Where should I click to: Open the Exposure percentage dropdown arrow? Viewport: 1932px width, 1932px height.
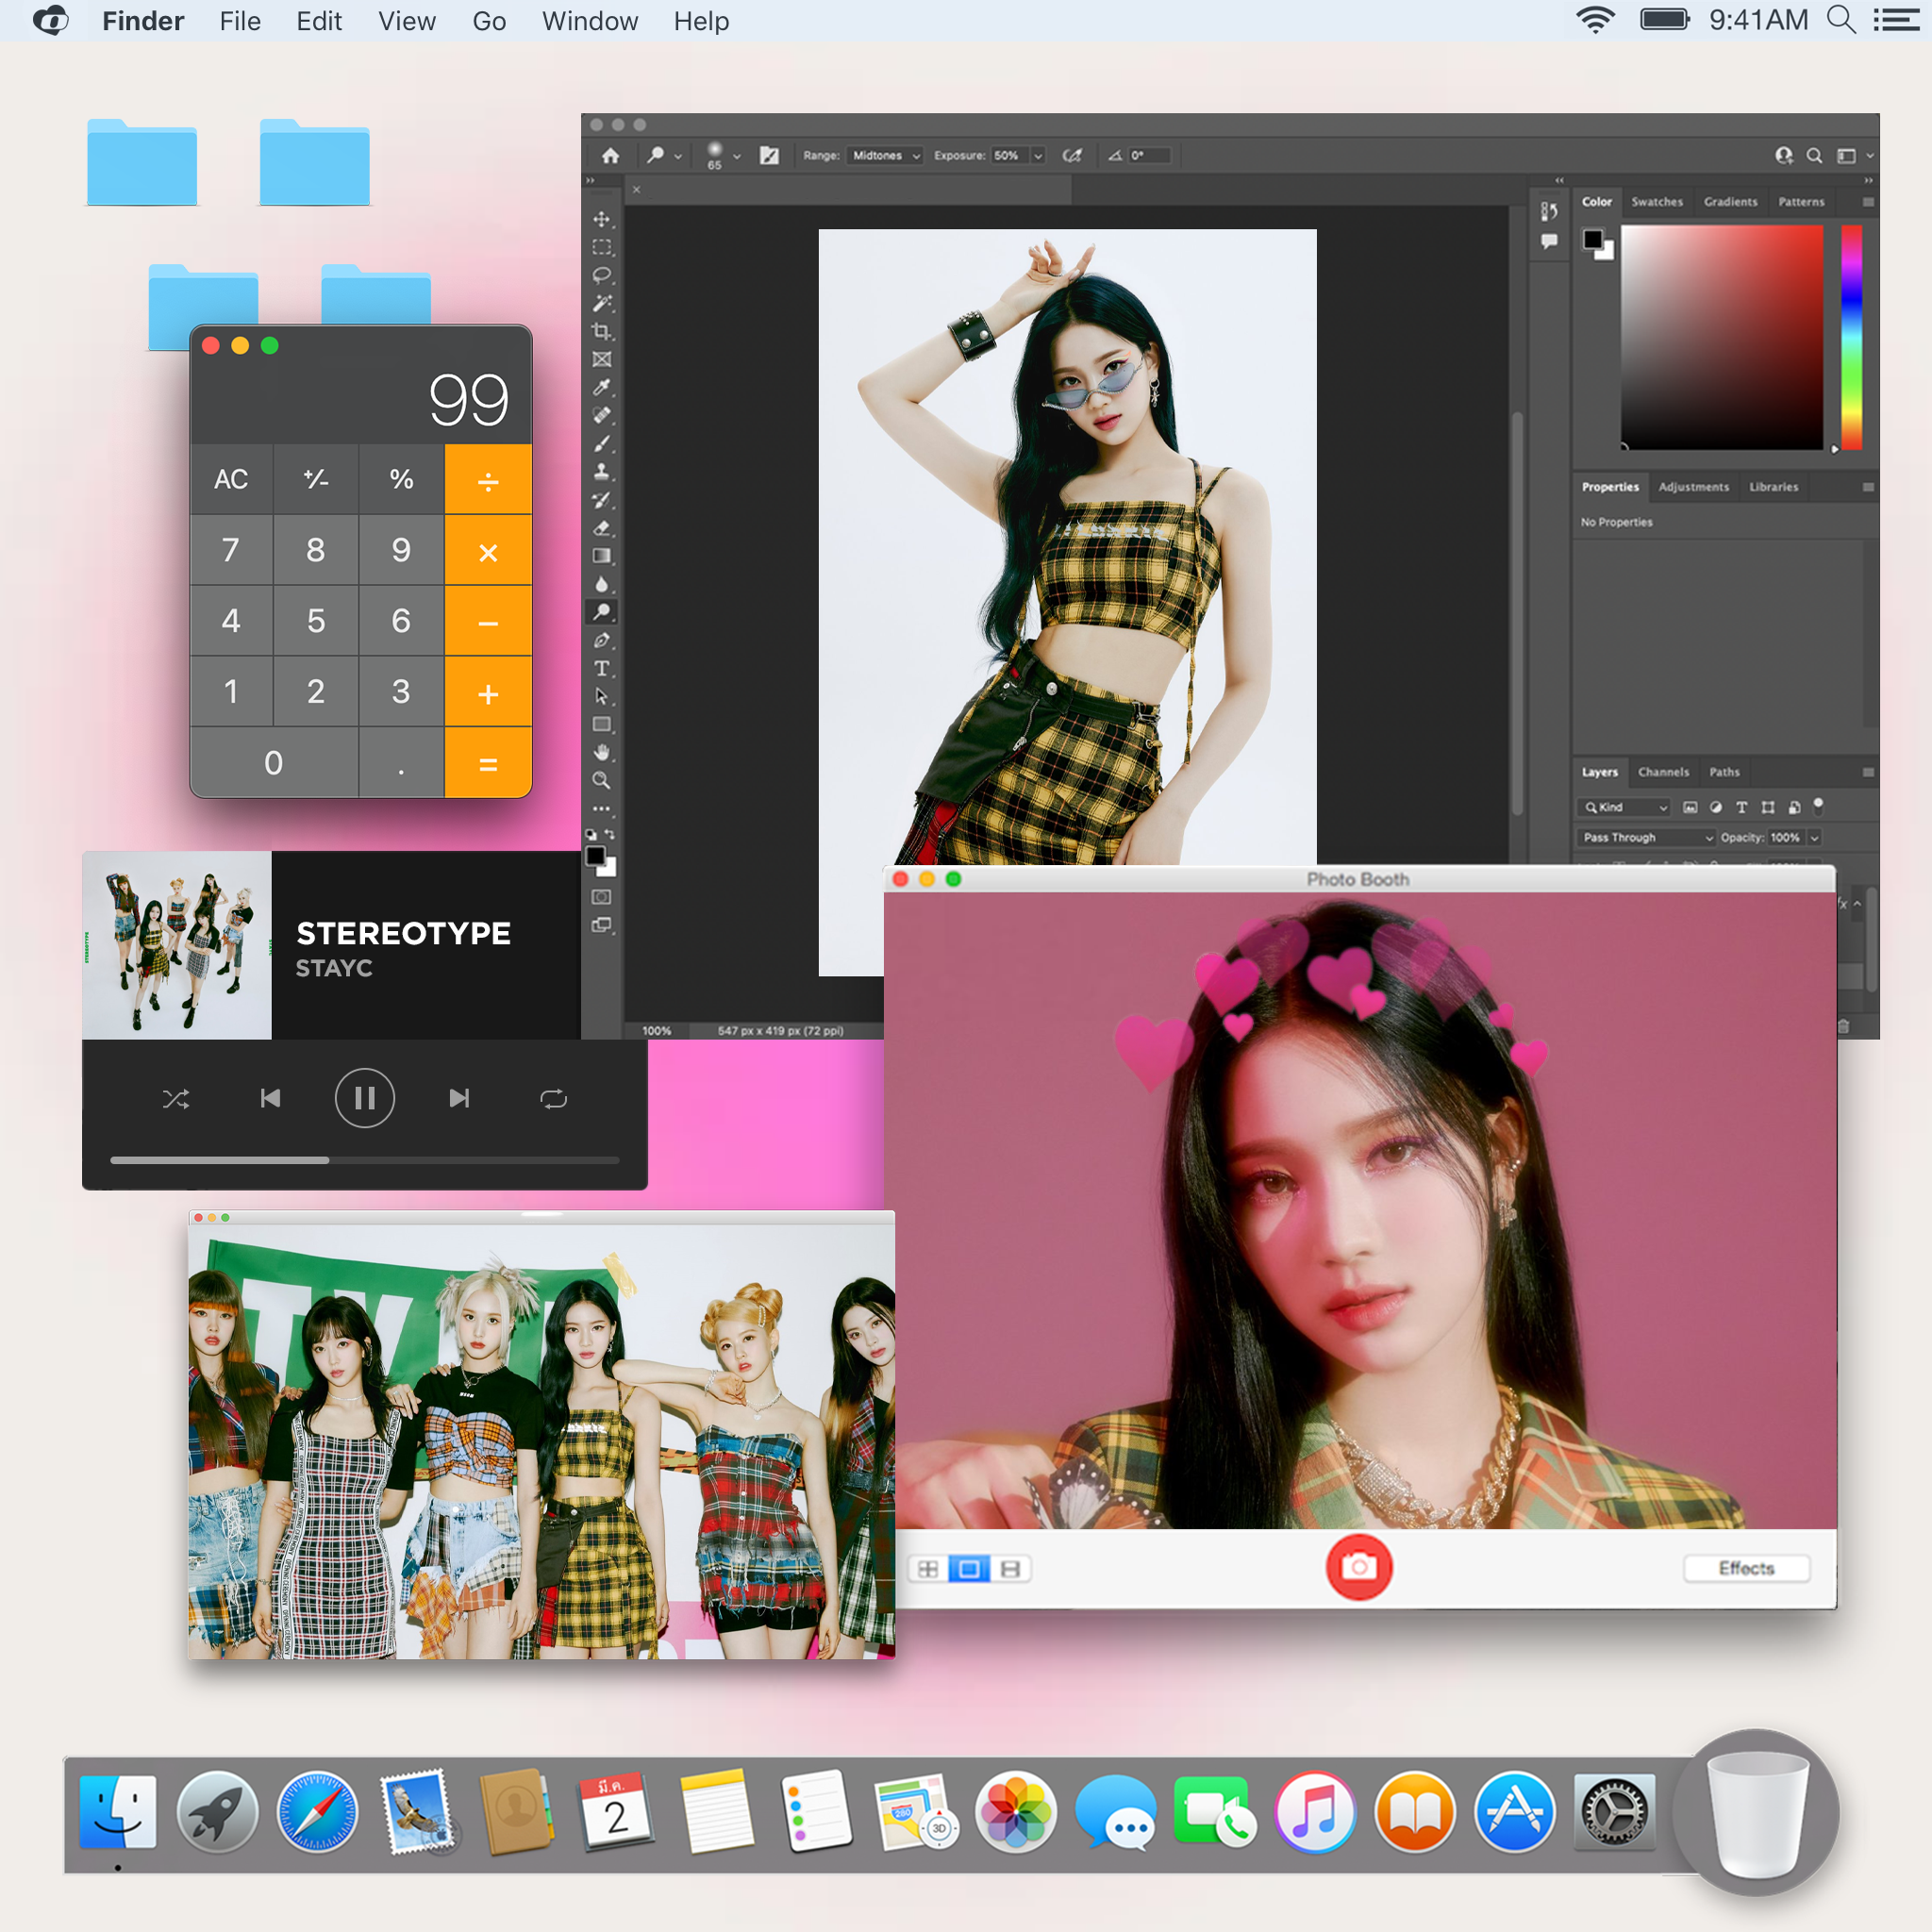[x=1037, y=155]
